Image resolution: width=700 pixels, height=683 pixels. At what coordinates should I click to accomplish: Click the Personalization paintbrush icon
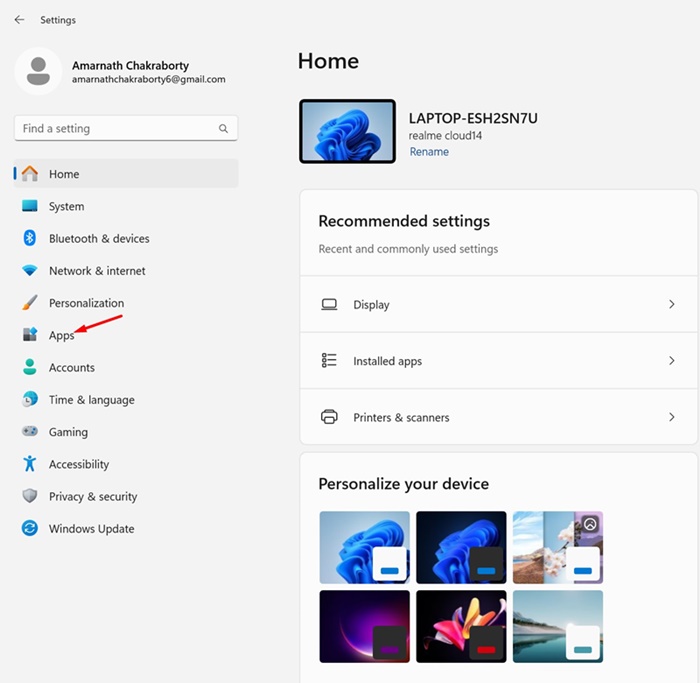30,303
